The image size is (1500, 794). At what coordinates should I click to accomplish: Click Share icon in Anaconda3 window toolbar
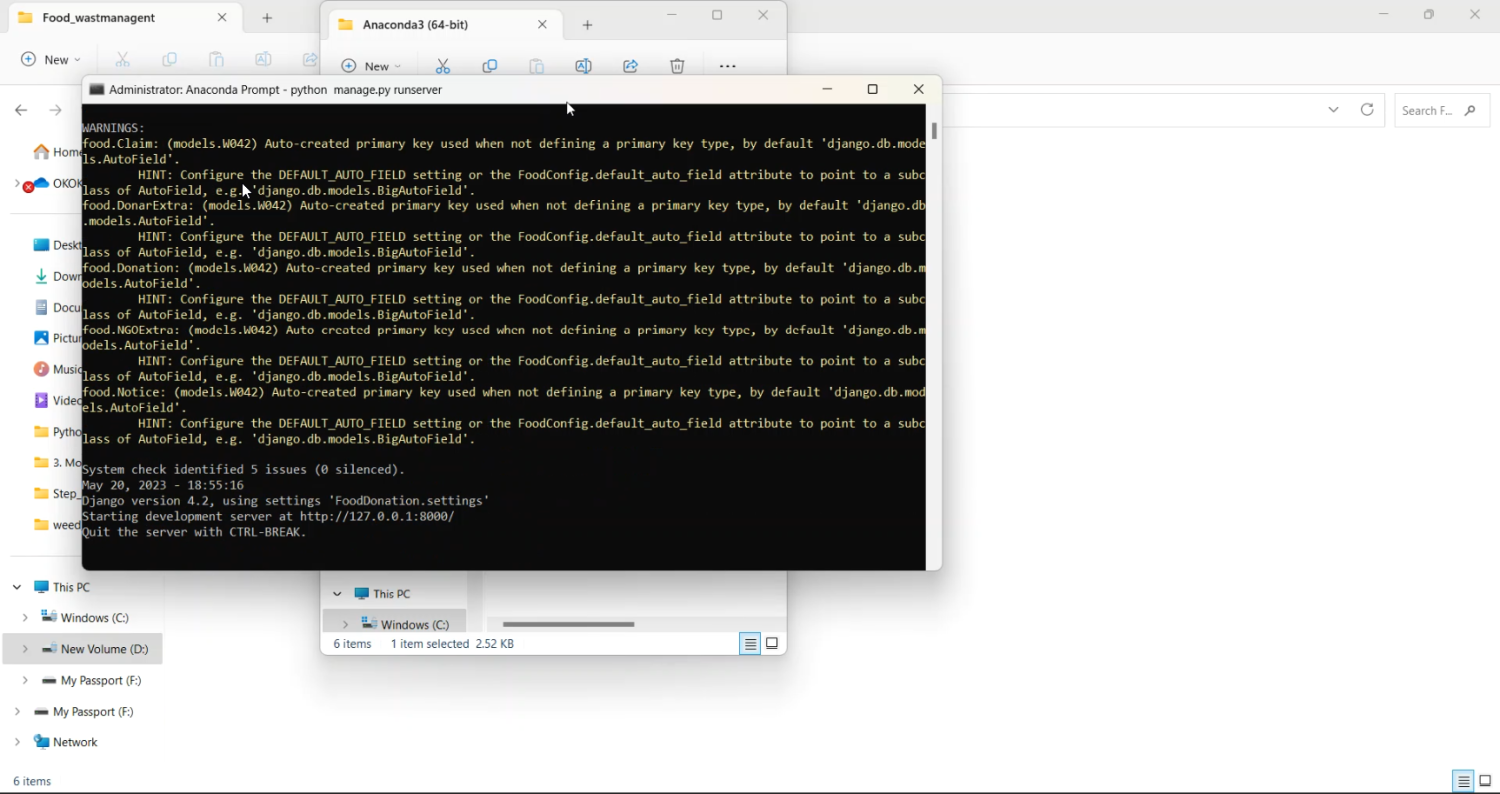click(x=631, y=66)
